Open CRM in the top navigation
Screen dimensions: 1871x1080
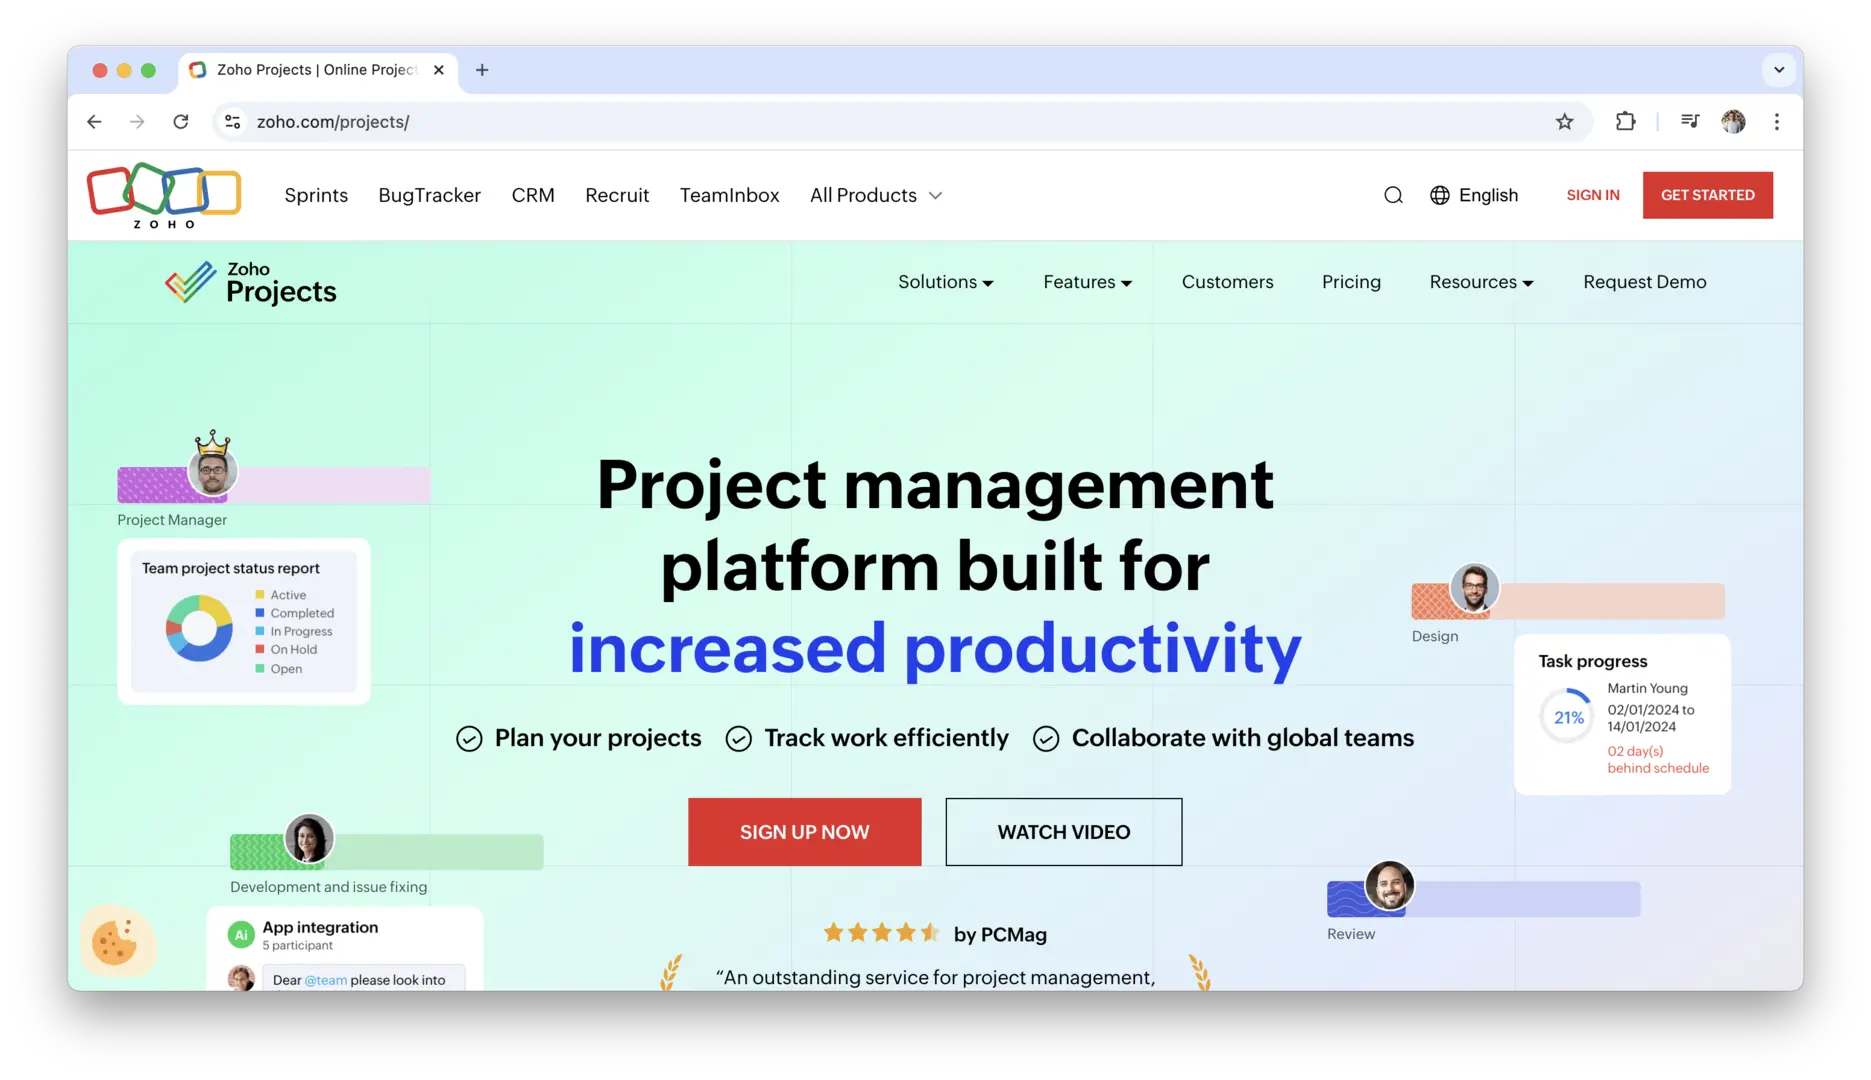[x=533, y=195]
